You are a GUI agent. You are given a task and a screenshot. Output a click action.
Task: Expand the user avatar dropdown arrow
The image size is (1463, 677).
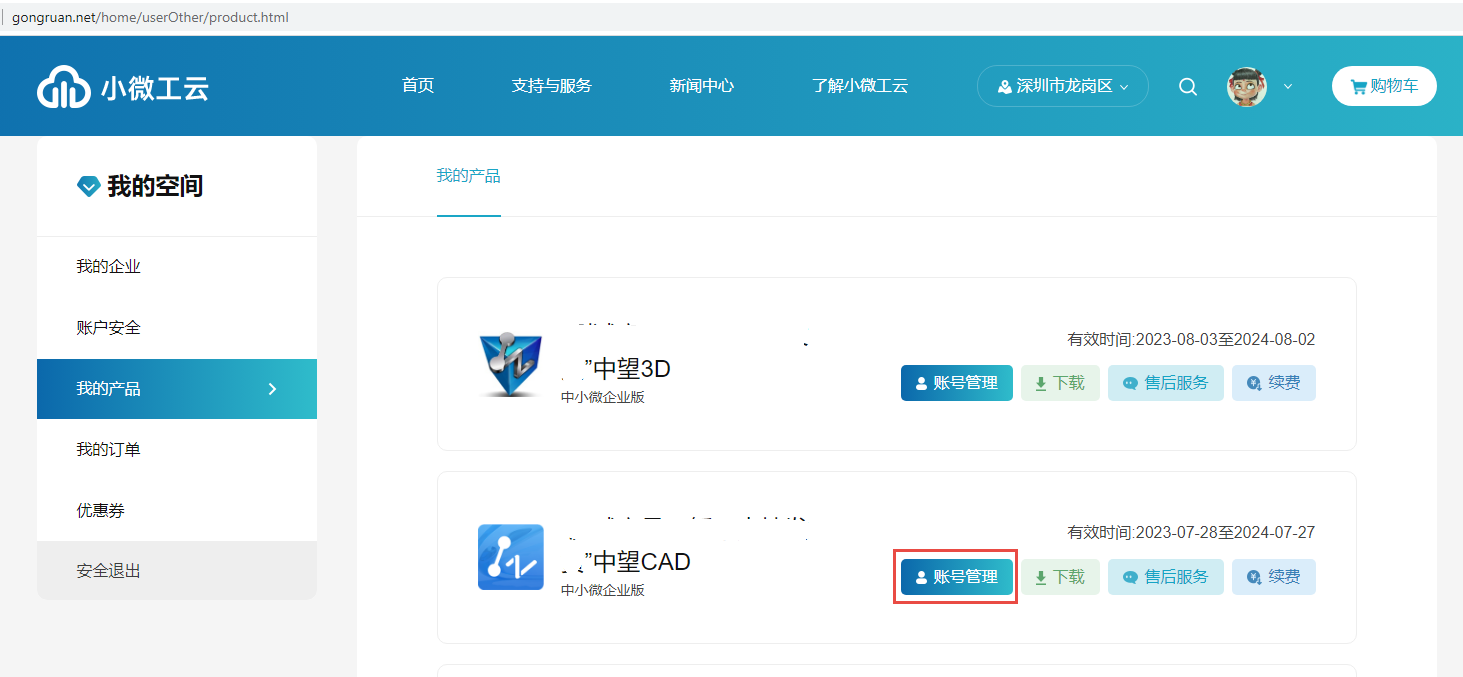1288,87
